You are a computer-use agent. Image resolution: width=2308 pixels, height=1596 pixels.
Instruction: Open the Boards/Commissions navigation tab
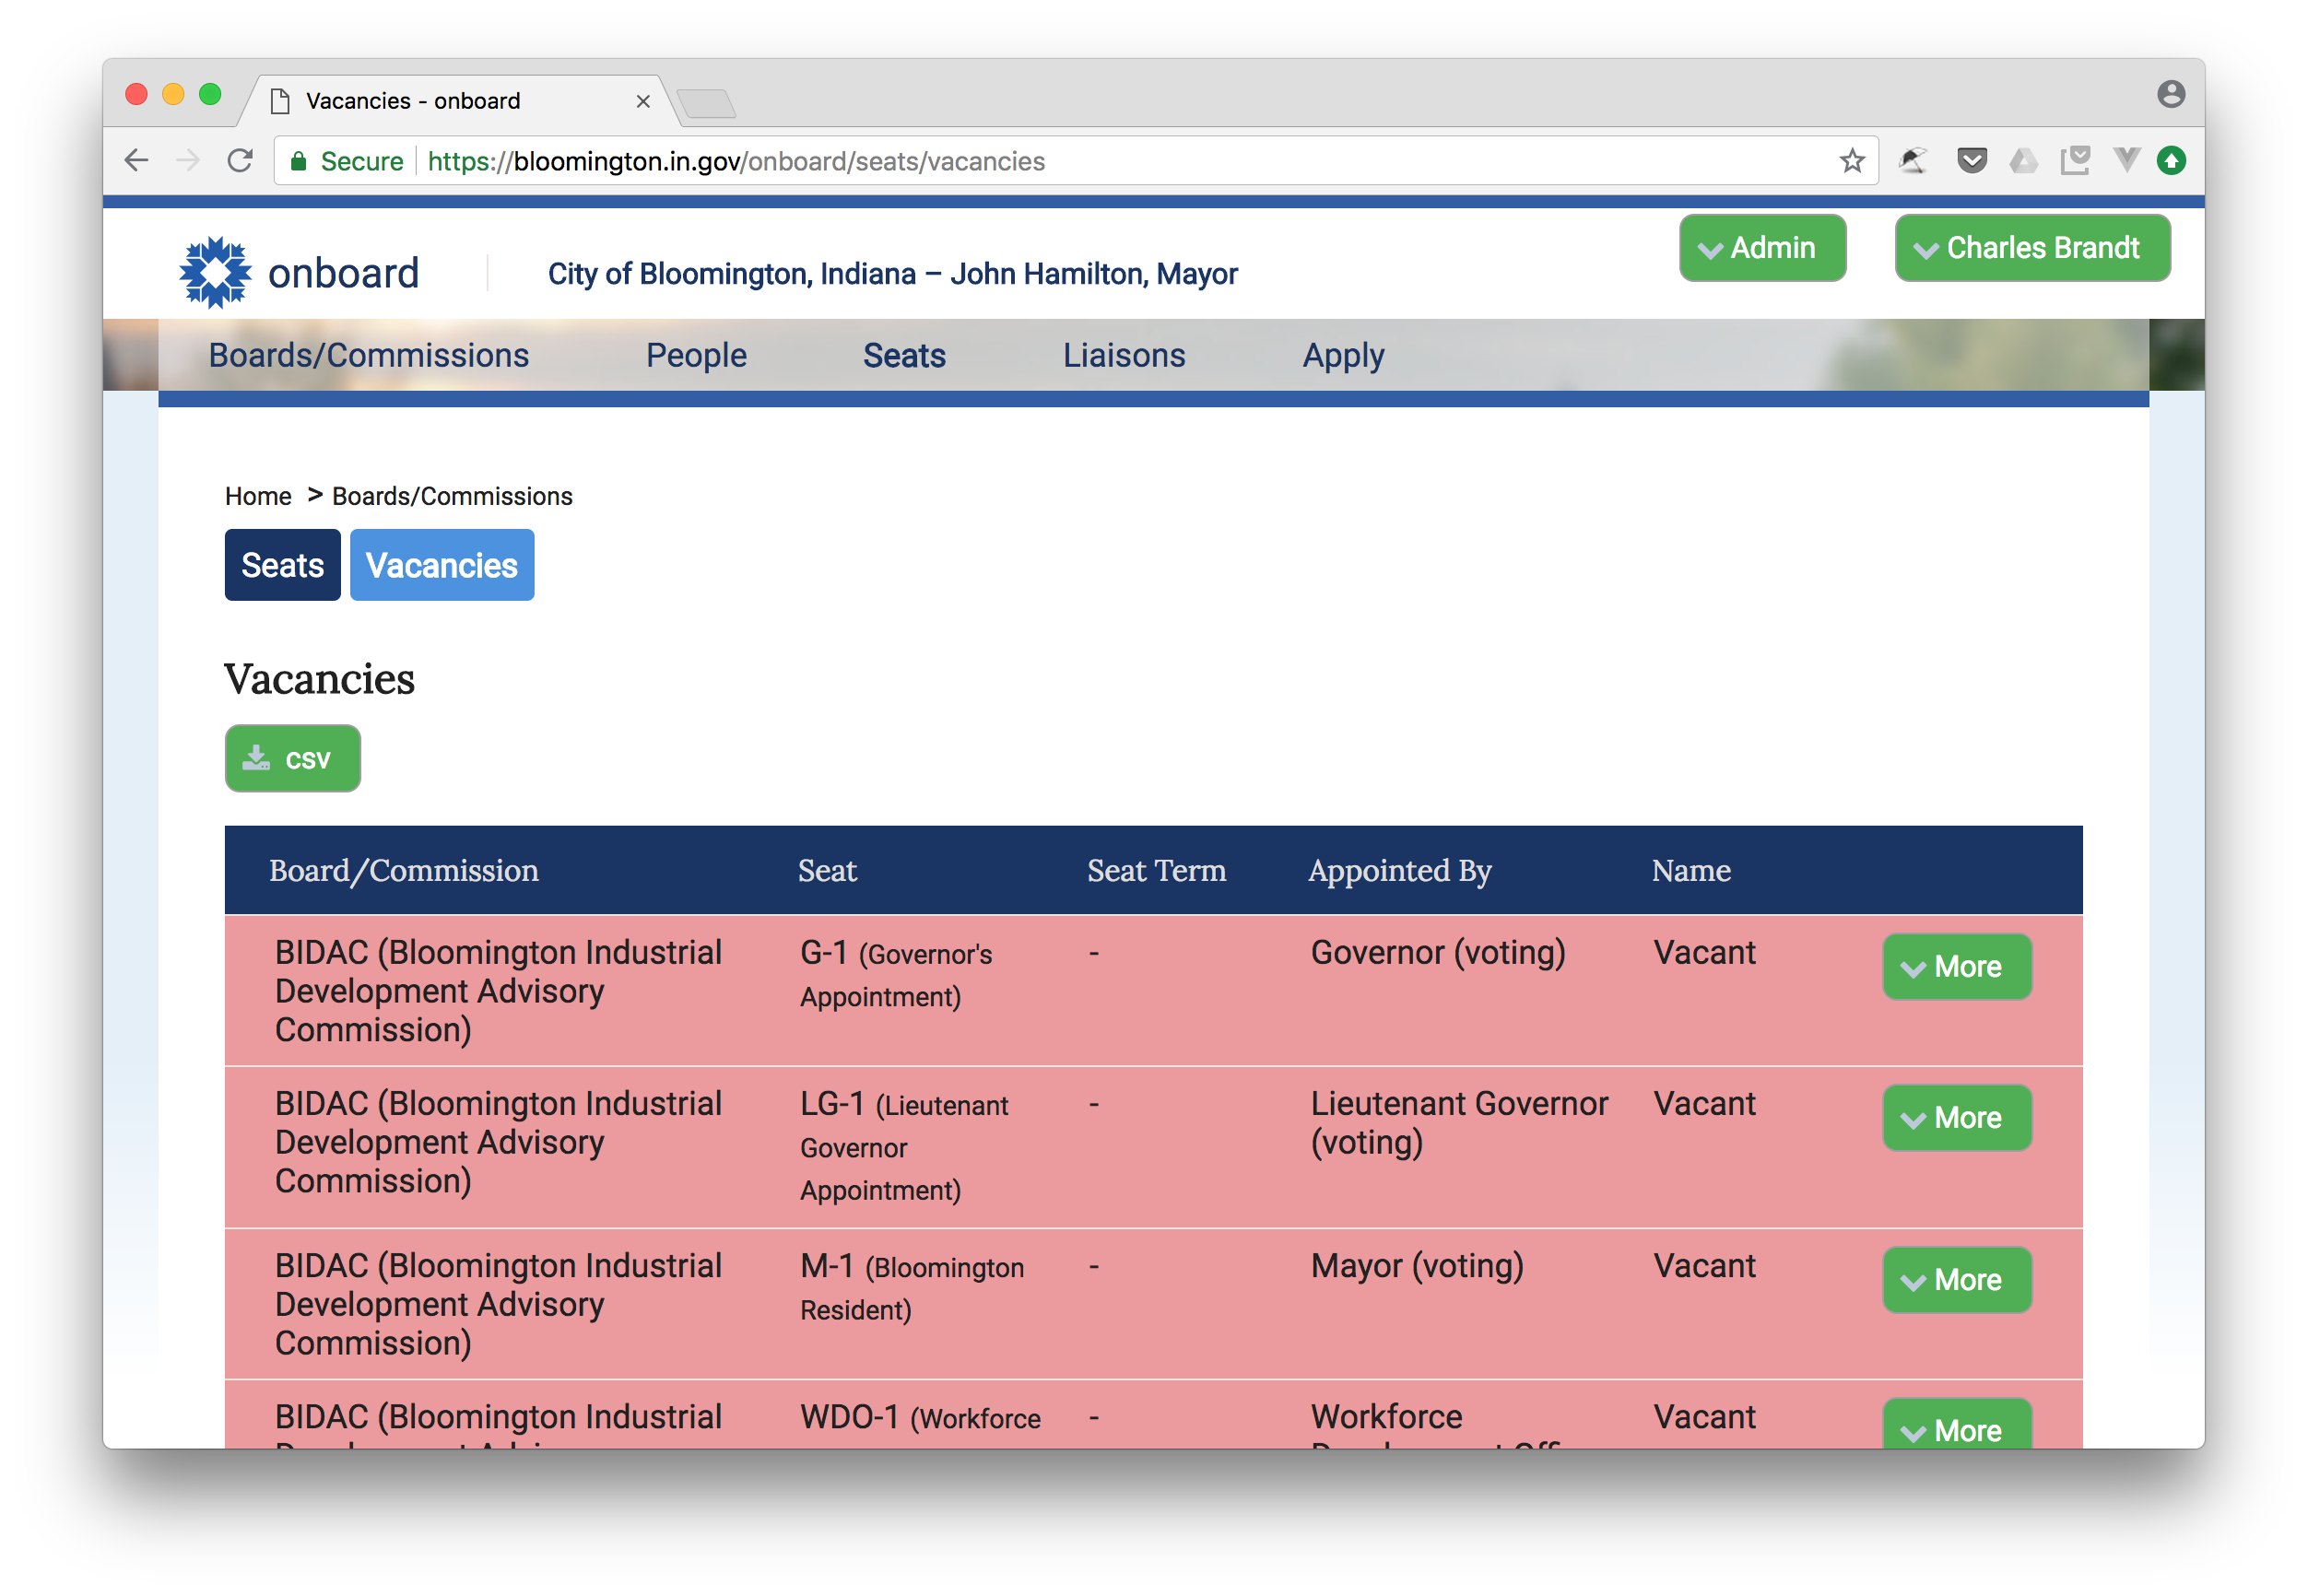(367, 356)
